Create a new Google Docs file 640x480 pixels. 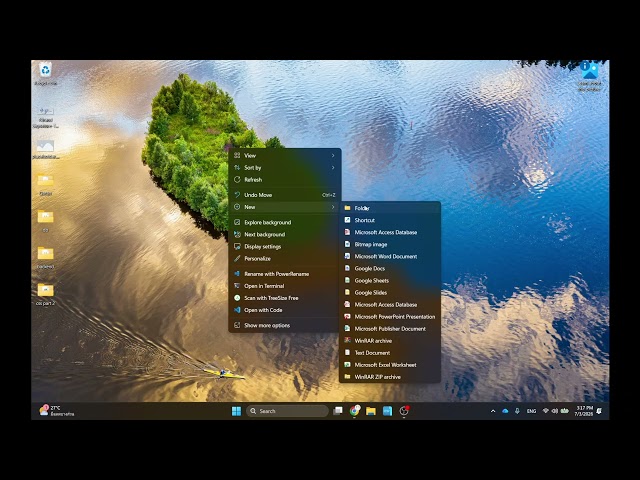[x=390, y=269]
